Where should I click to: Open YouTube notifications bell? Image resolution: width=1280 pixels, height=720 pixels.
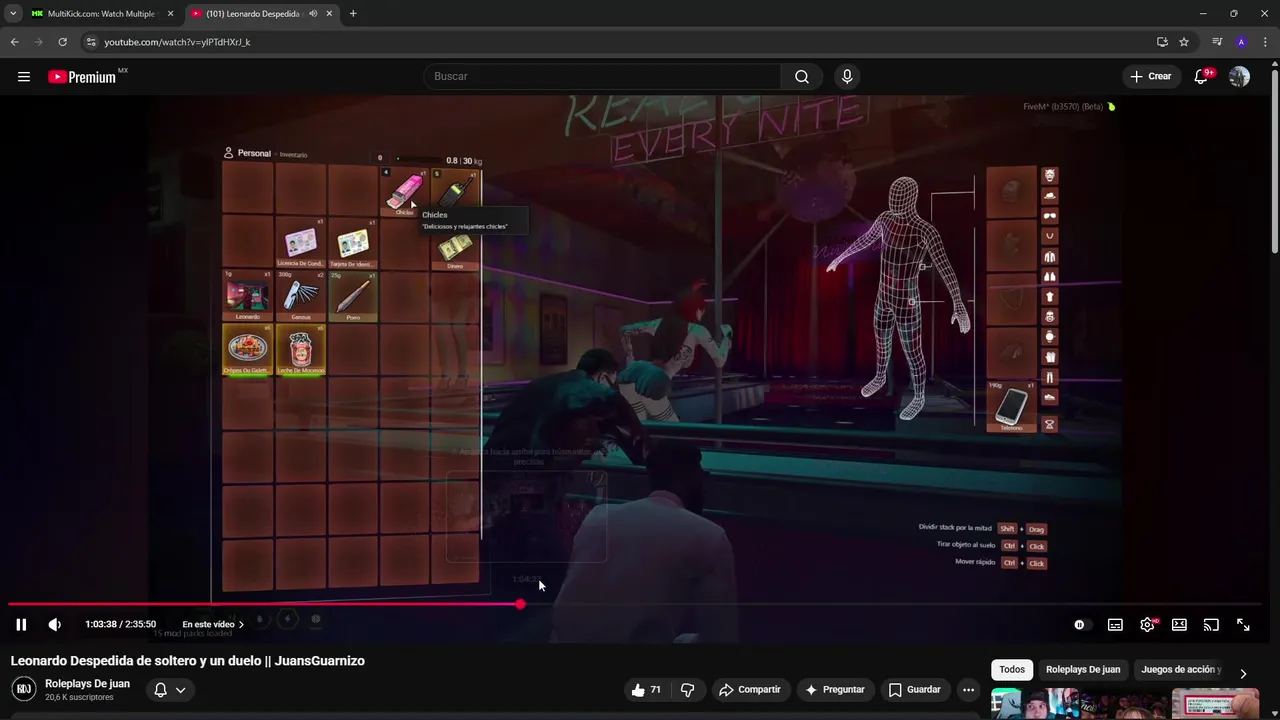(x=1202, y=77)
